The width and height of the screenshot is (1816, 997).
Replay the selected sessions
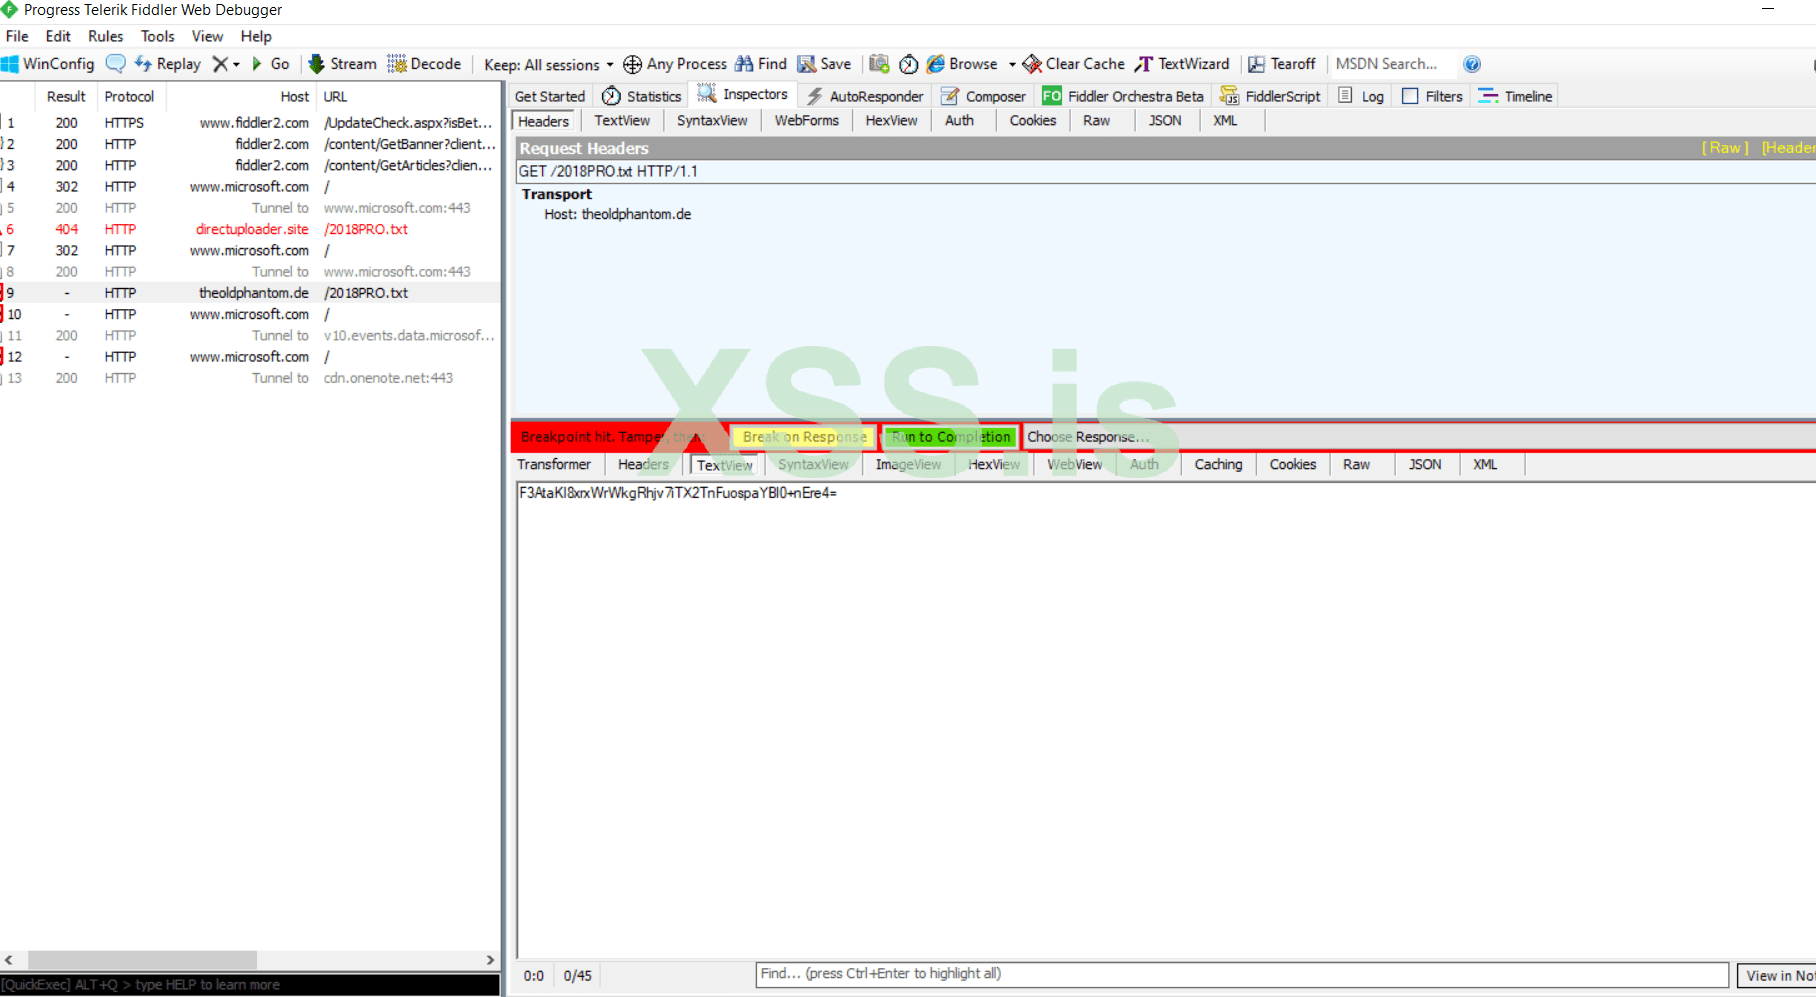(168, 64)
